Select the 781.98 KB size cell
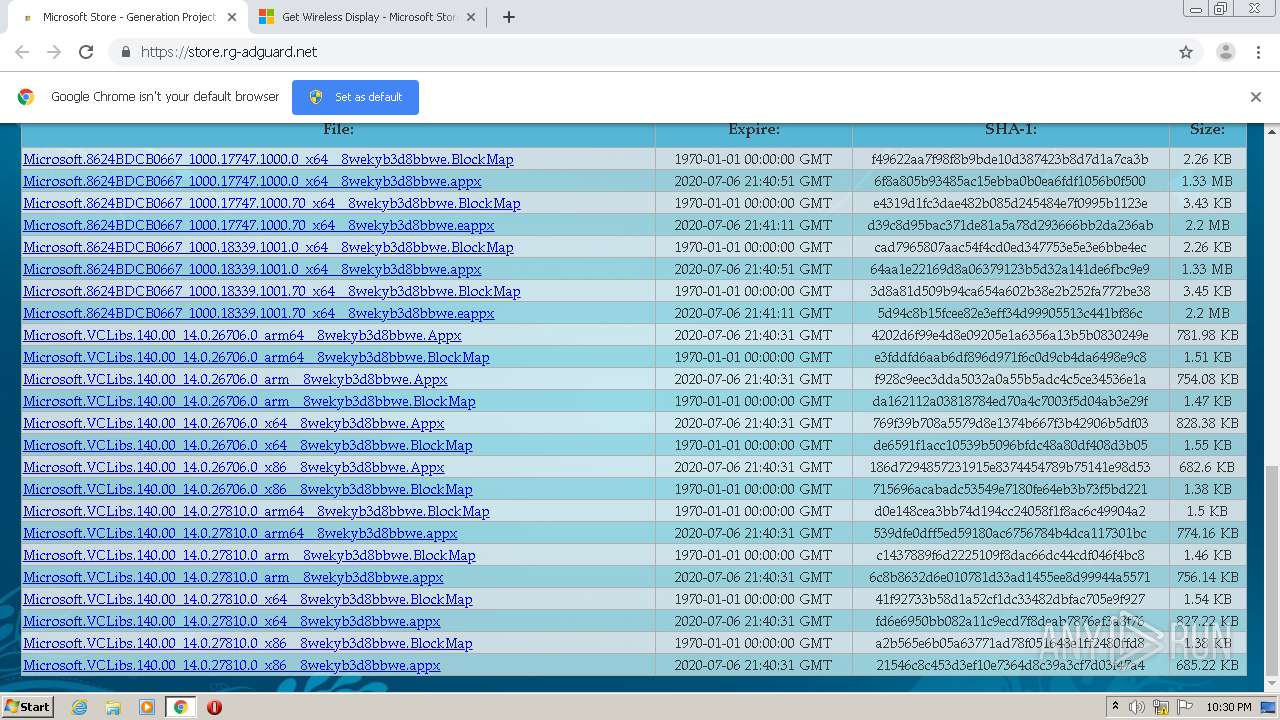This screenshot has width=1280, height=720. coord(1207,335)
